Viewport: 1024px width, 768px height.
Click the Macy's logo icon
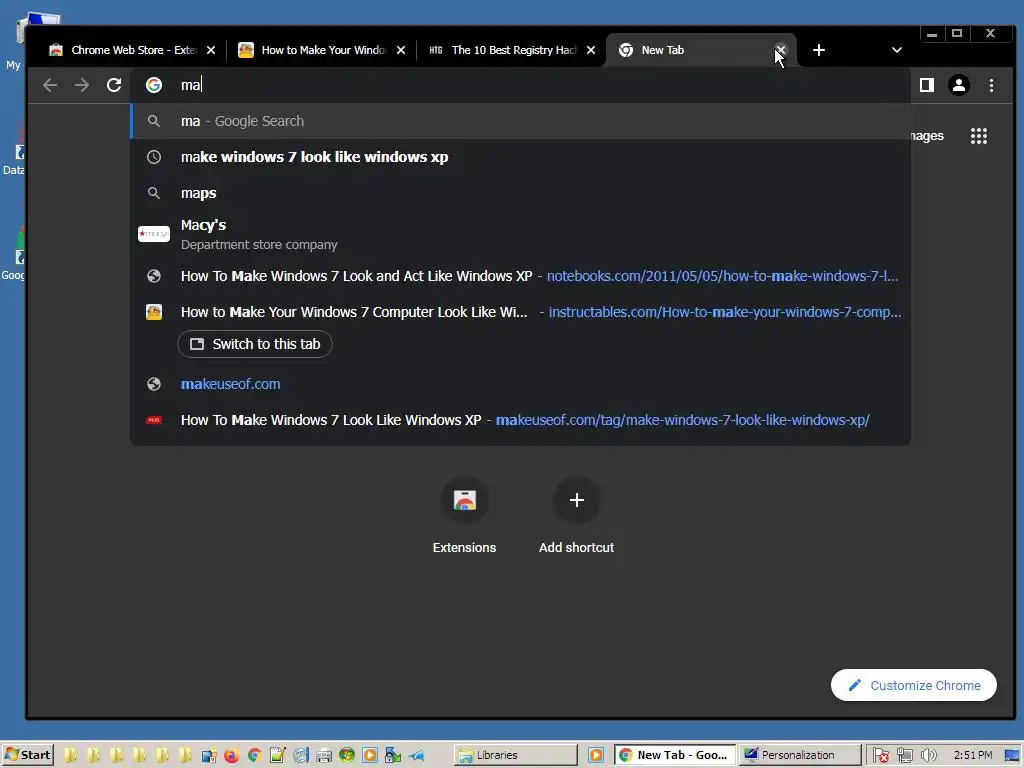point(154,234)
